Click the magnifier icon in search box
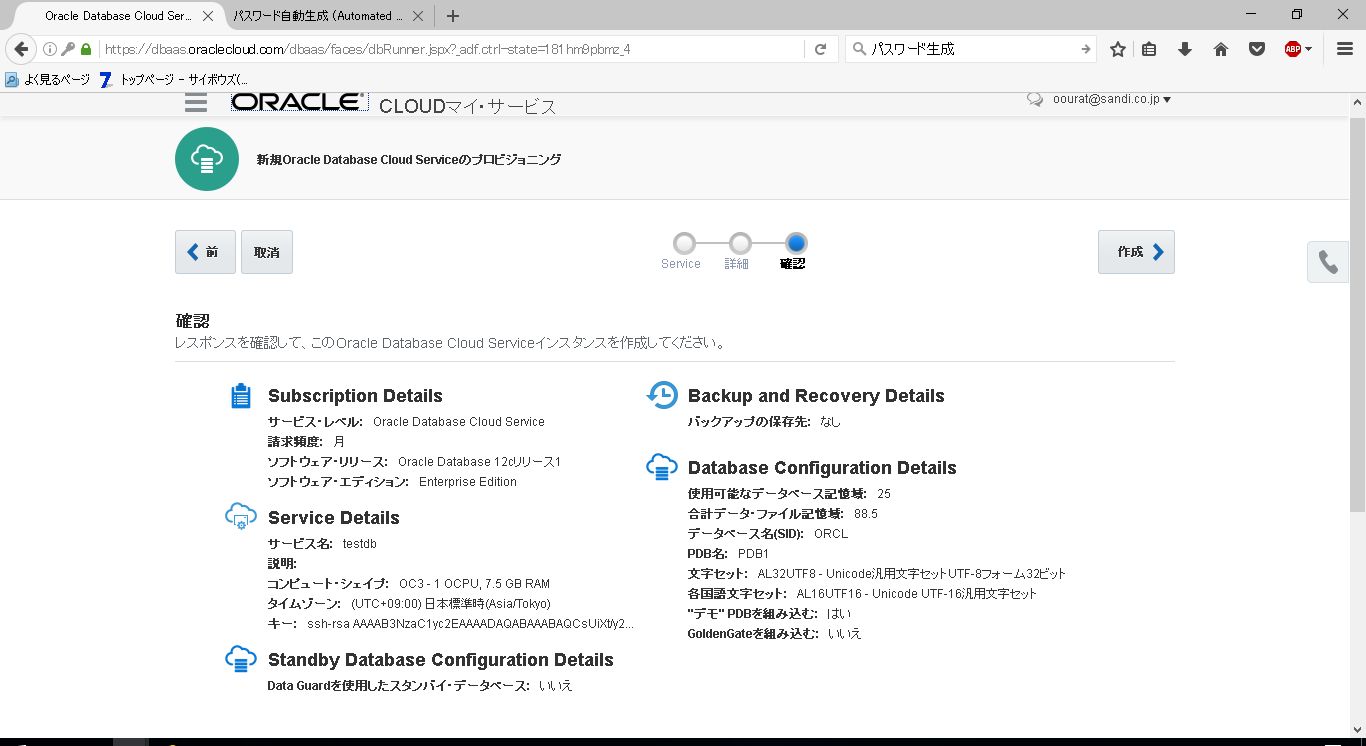Viewport: 1366px width, 746px height. pos(859,49)
